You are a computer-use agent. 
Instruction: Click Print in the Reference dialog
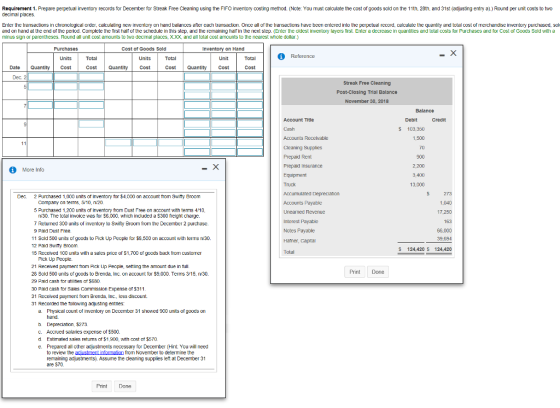click(x=355, y=272)
